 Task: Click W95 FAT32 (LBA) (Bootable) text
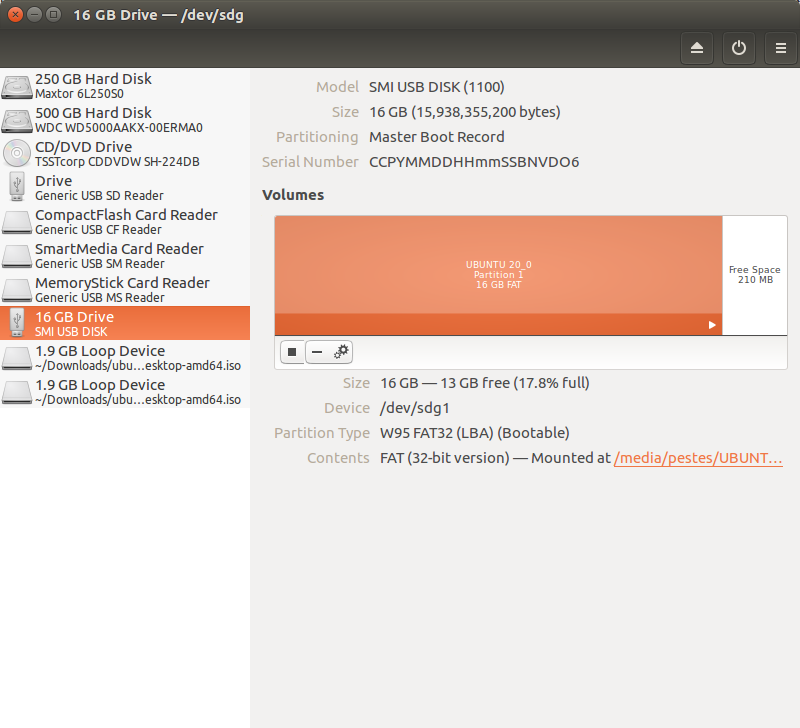click(x=474, y=433)
